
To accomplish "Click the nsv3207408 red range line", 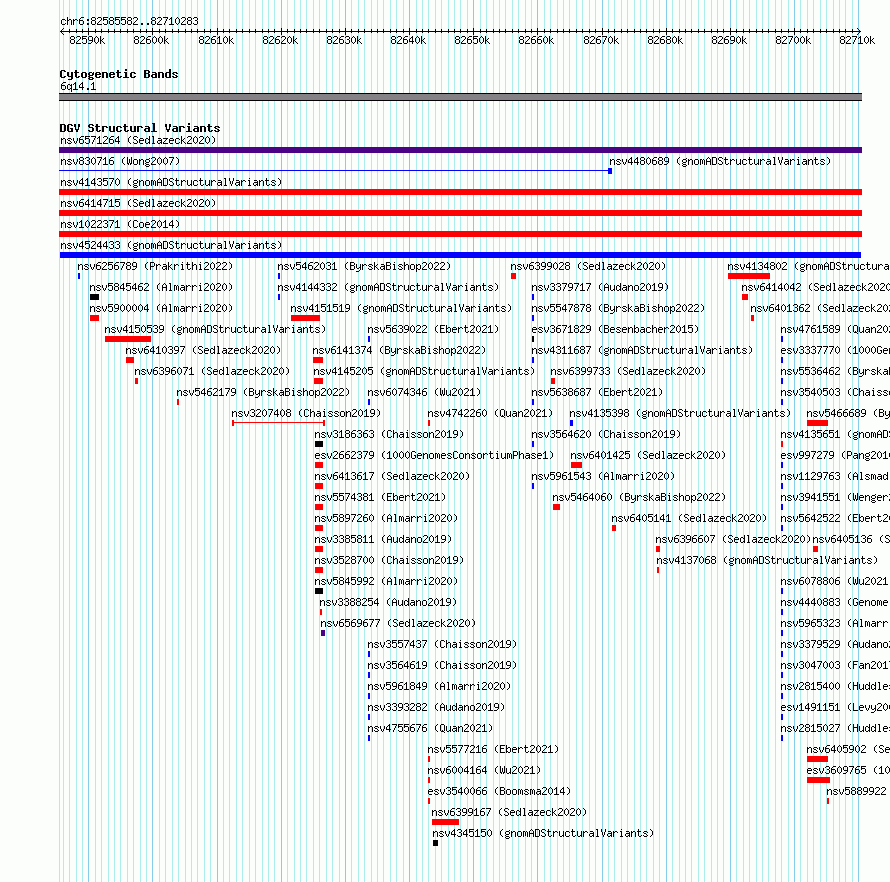I will point(278,423).
